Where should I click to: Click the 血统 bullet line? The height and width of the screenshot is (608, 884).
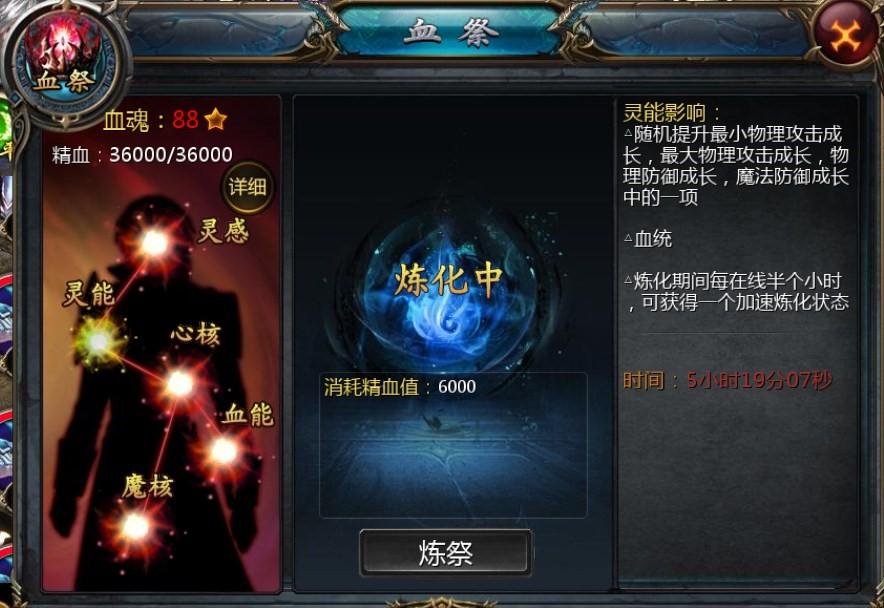(648, 239)
